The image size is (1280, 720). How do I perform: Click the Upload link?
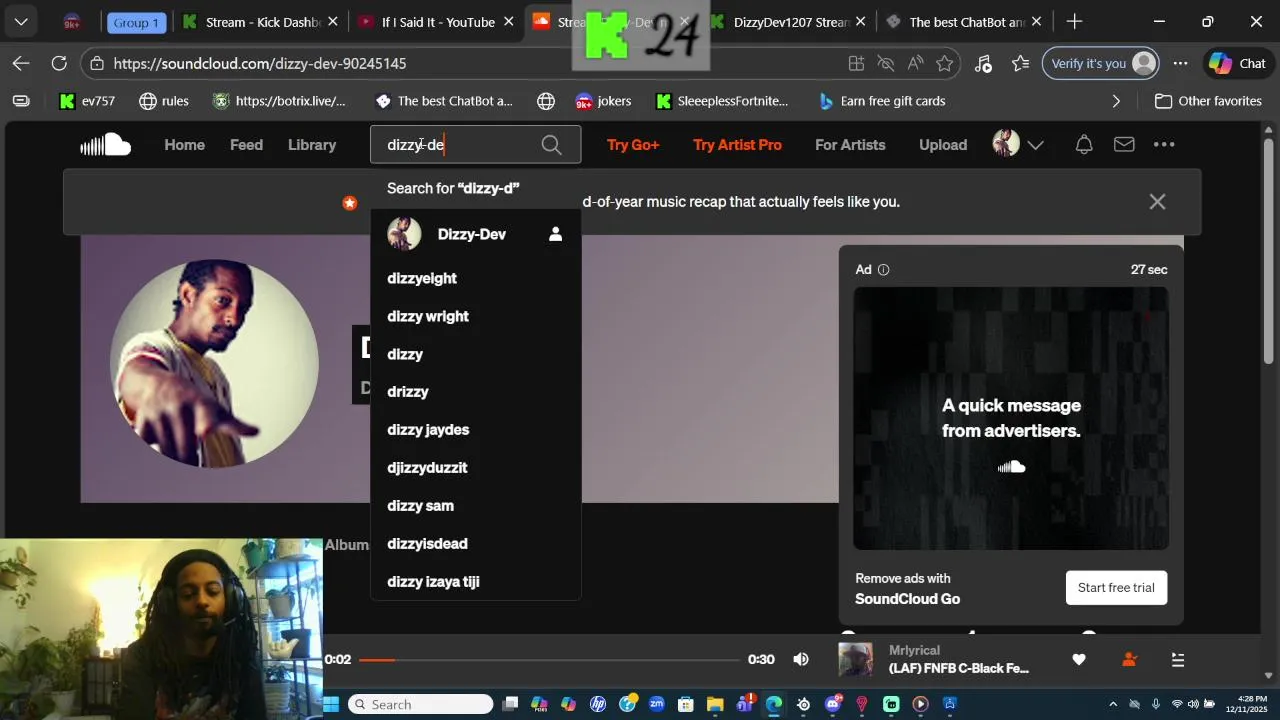tap(943, 145)
